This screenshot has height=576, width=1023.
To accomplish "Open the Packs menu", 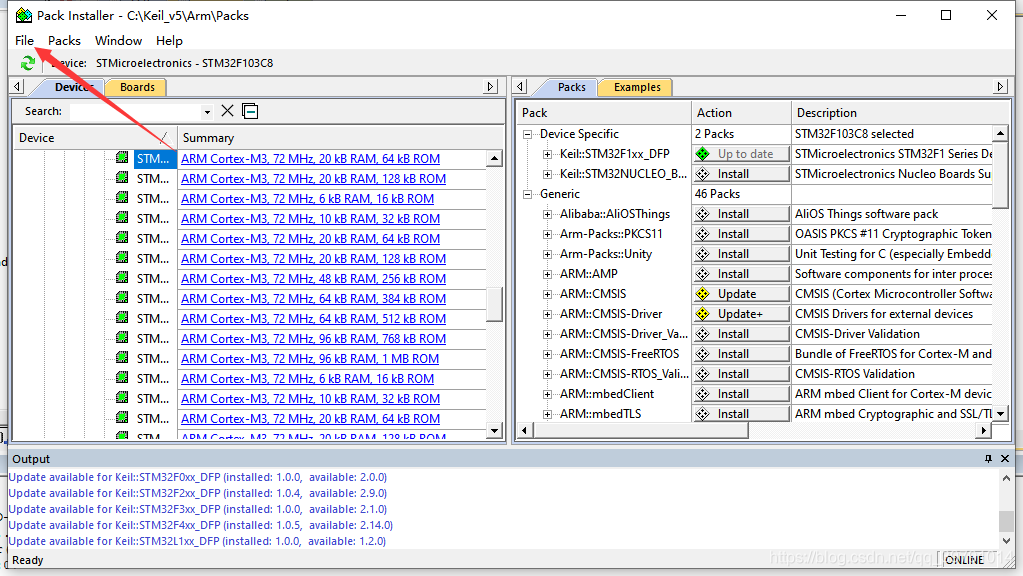I will click(64, 40).
